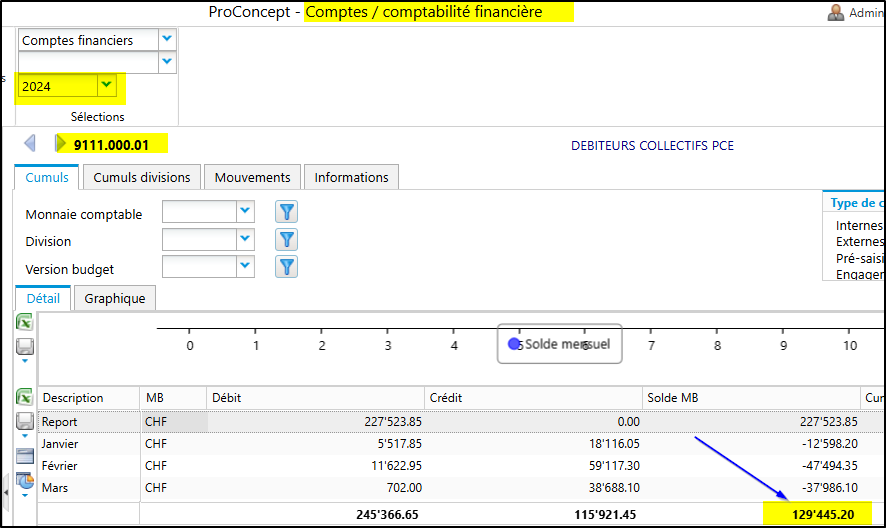Click account number 9111.000.01 field

click(111, 145)
